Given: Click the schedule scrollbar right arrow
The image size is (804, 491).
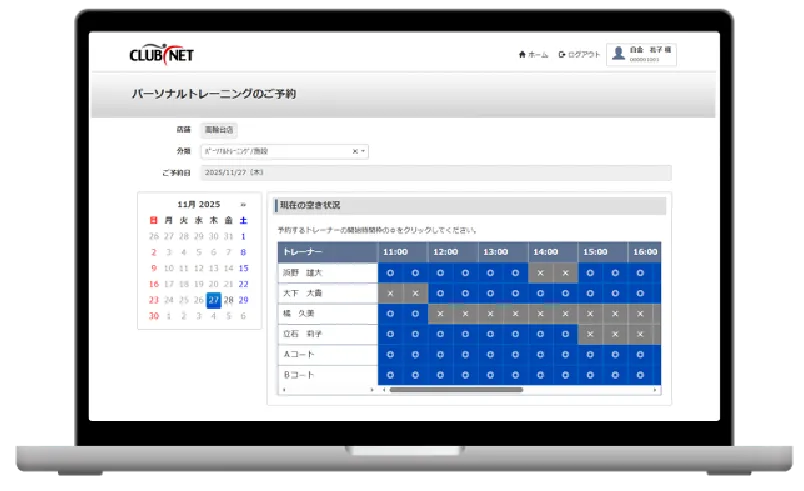Looking at the screenshot, I should tap(655, 390).
